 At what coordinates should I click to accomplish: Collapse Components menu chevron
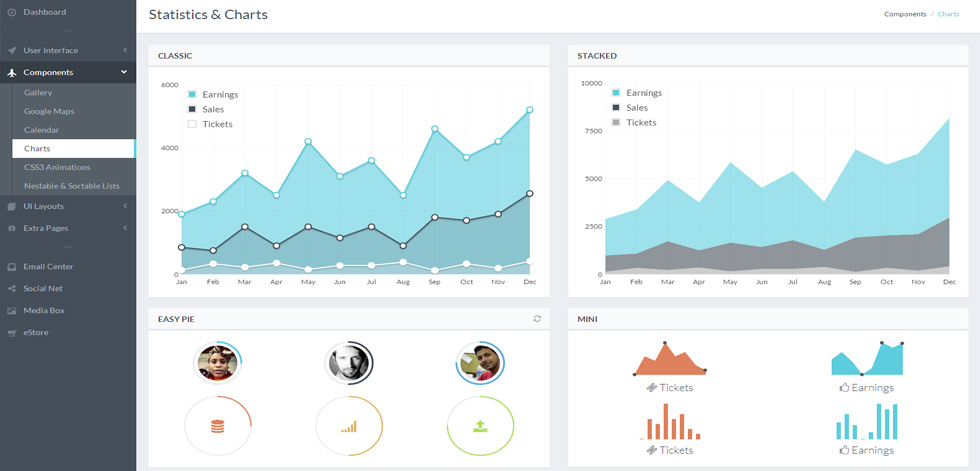124,72
